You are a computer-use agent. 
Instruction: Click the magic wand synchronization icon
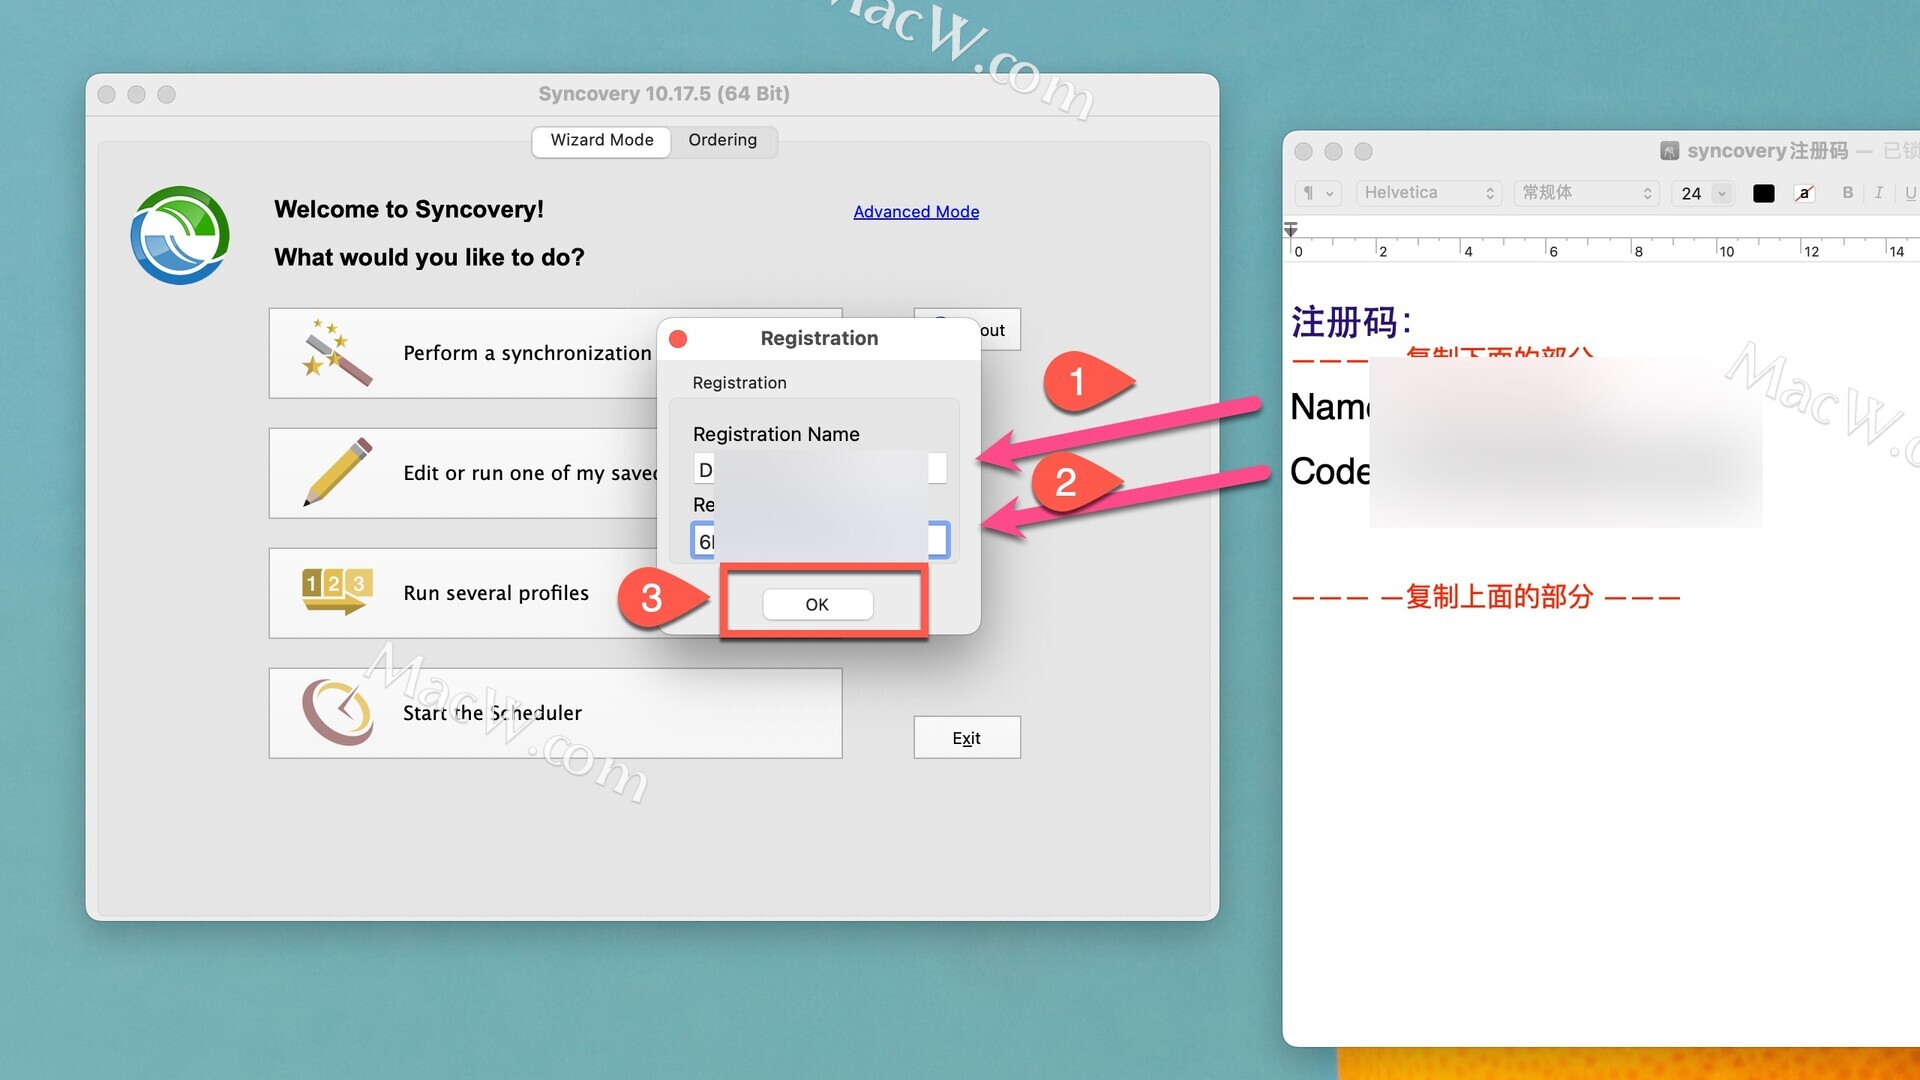[x=337, y=353]
